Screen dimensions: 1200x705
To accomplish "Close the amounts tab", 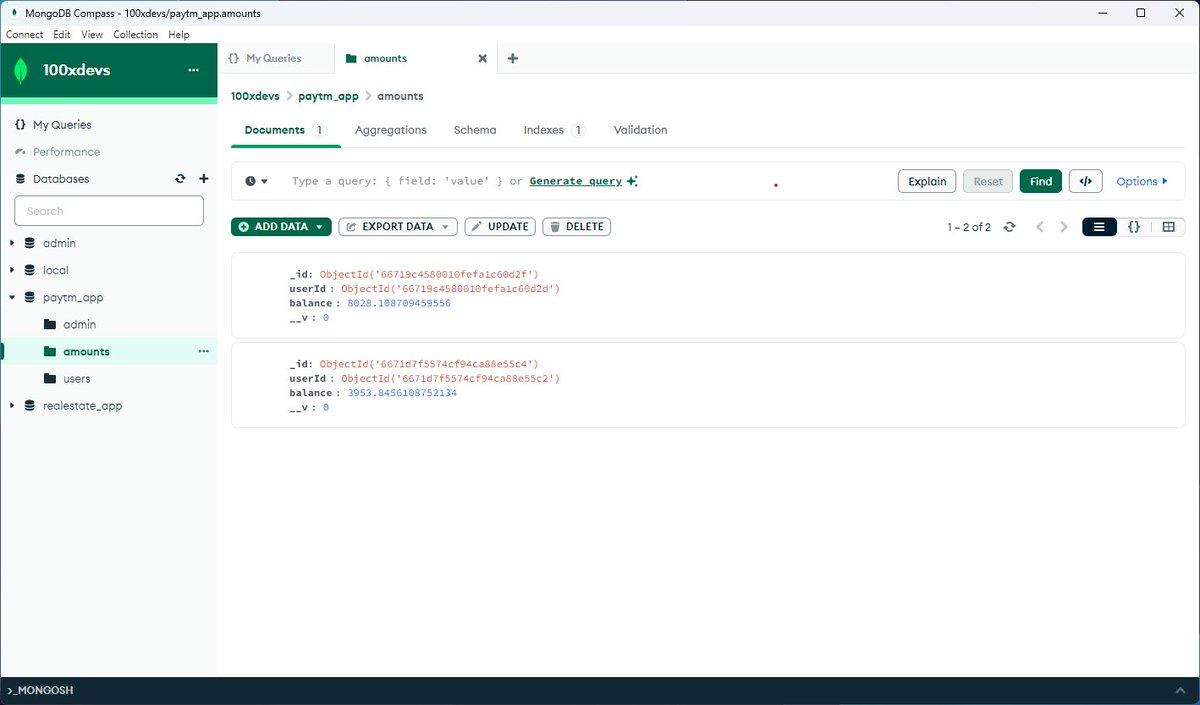I will (x=482, y=59).
